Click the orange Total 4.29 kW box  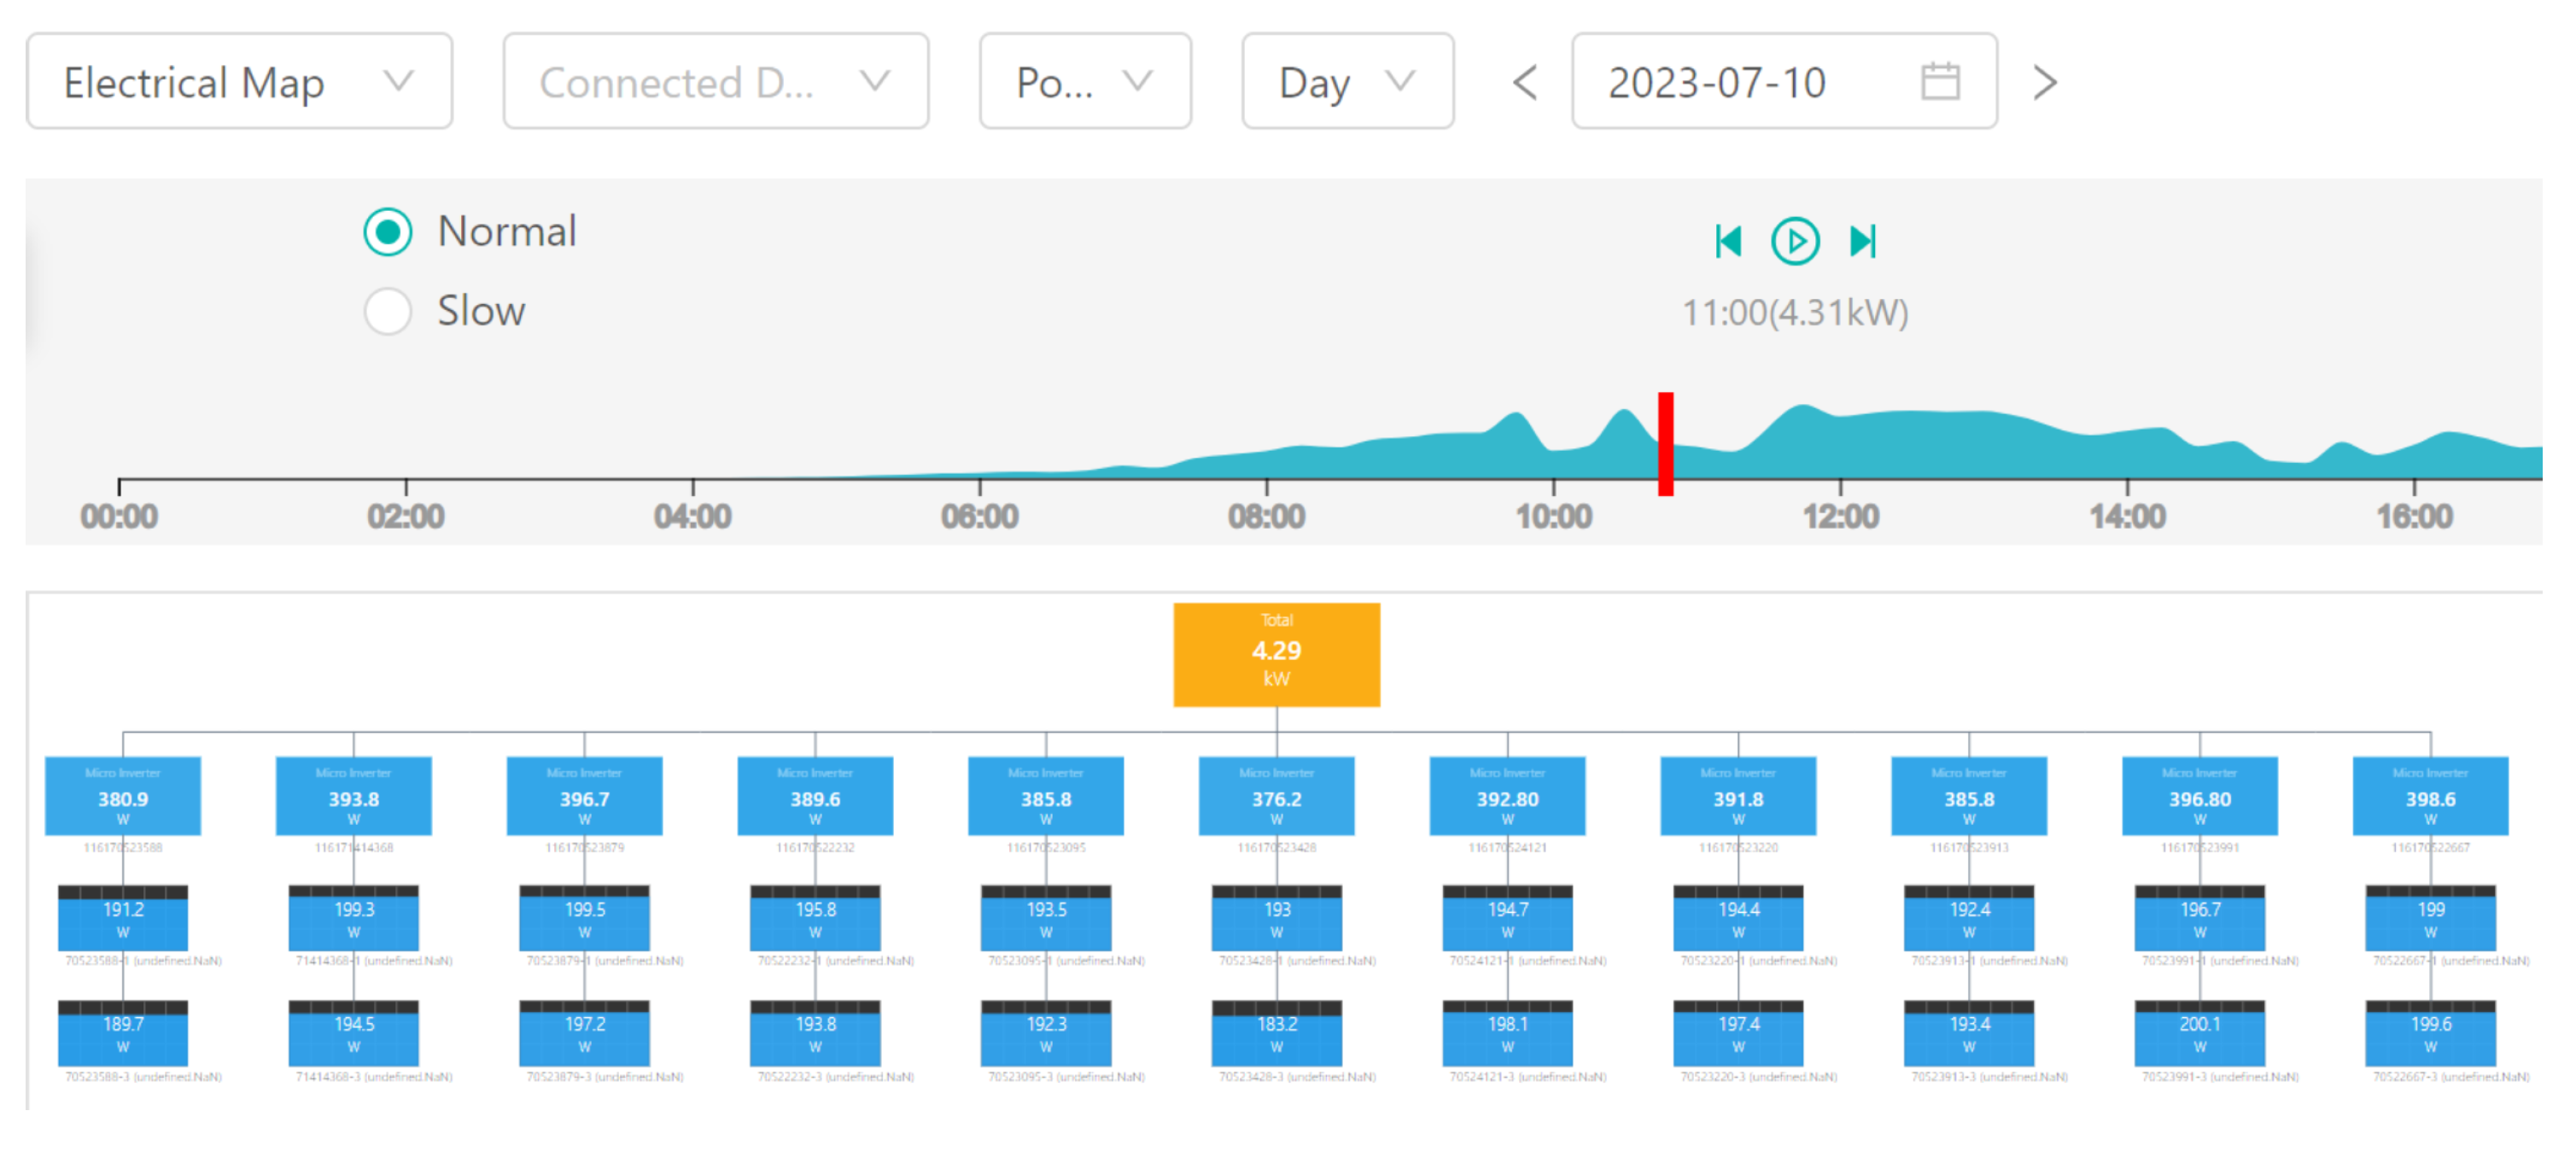(1276, 654)
